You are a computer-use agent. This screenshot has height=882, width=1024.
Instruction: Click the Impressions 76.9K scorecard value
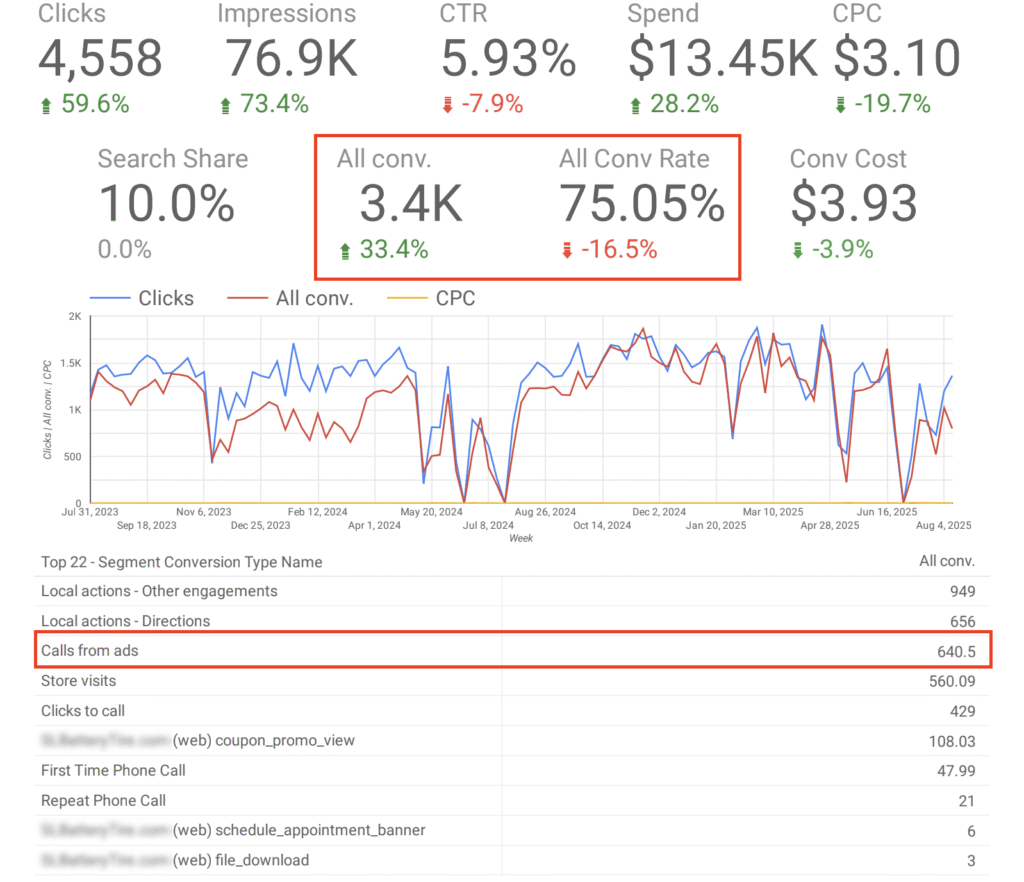click(x=291, y=58)
